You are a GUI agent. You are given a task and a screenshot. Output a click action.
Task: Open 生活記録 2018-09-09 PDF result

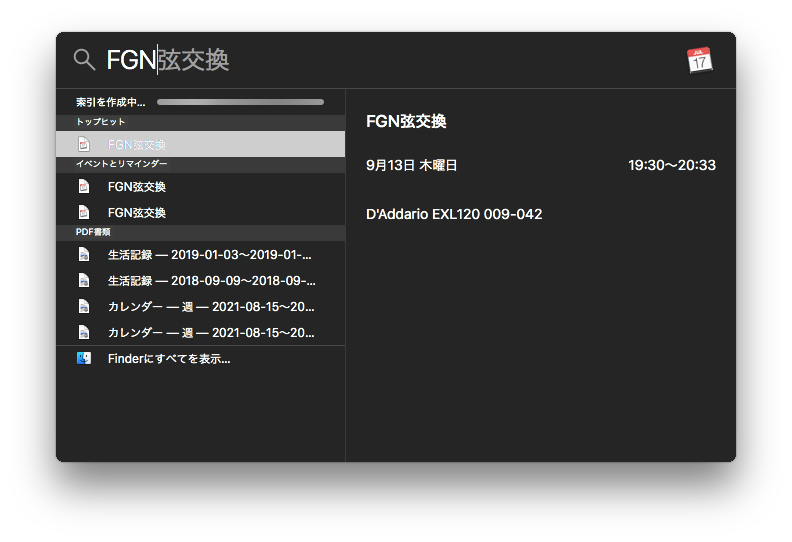tap(201, 280)
